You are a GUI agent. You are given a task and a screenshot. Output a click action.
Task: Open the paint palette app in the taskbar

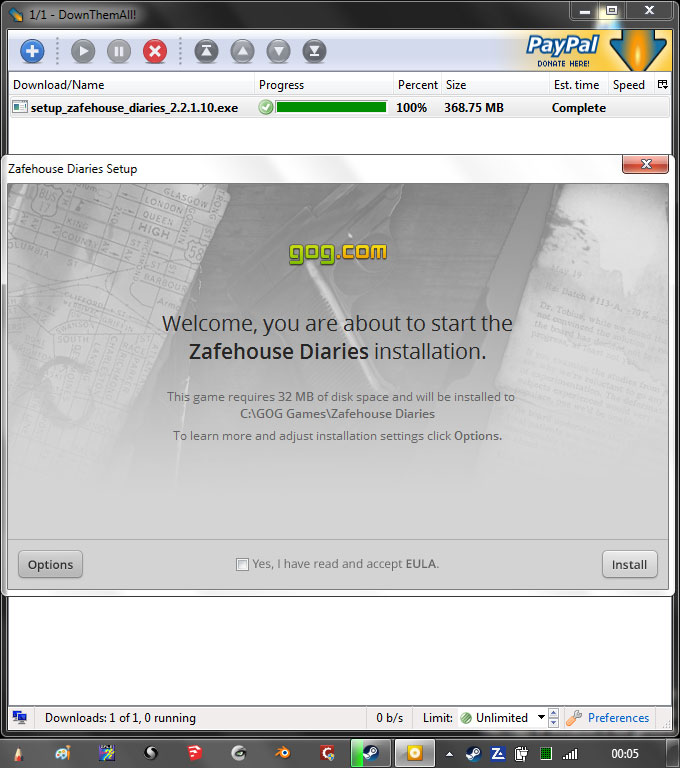[x=63, y=753]
